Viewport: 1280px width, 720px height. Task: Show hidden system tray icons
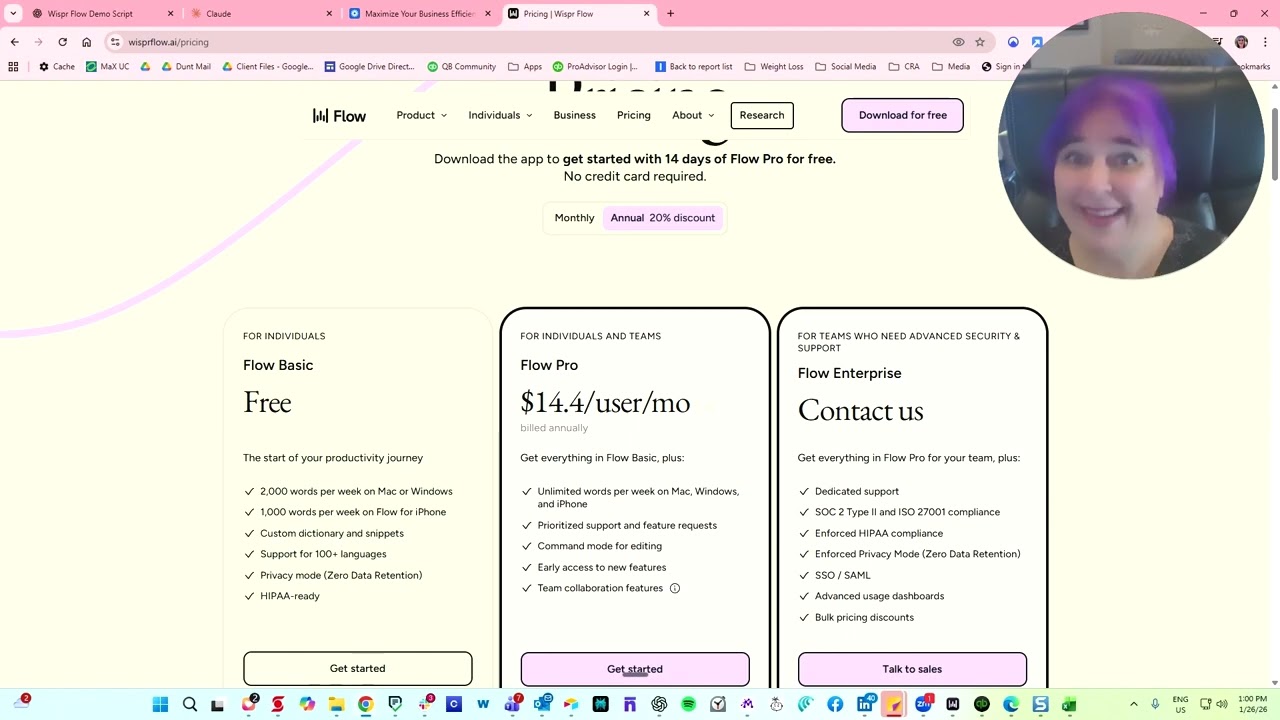tap(1133, 705)
